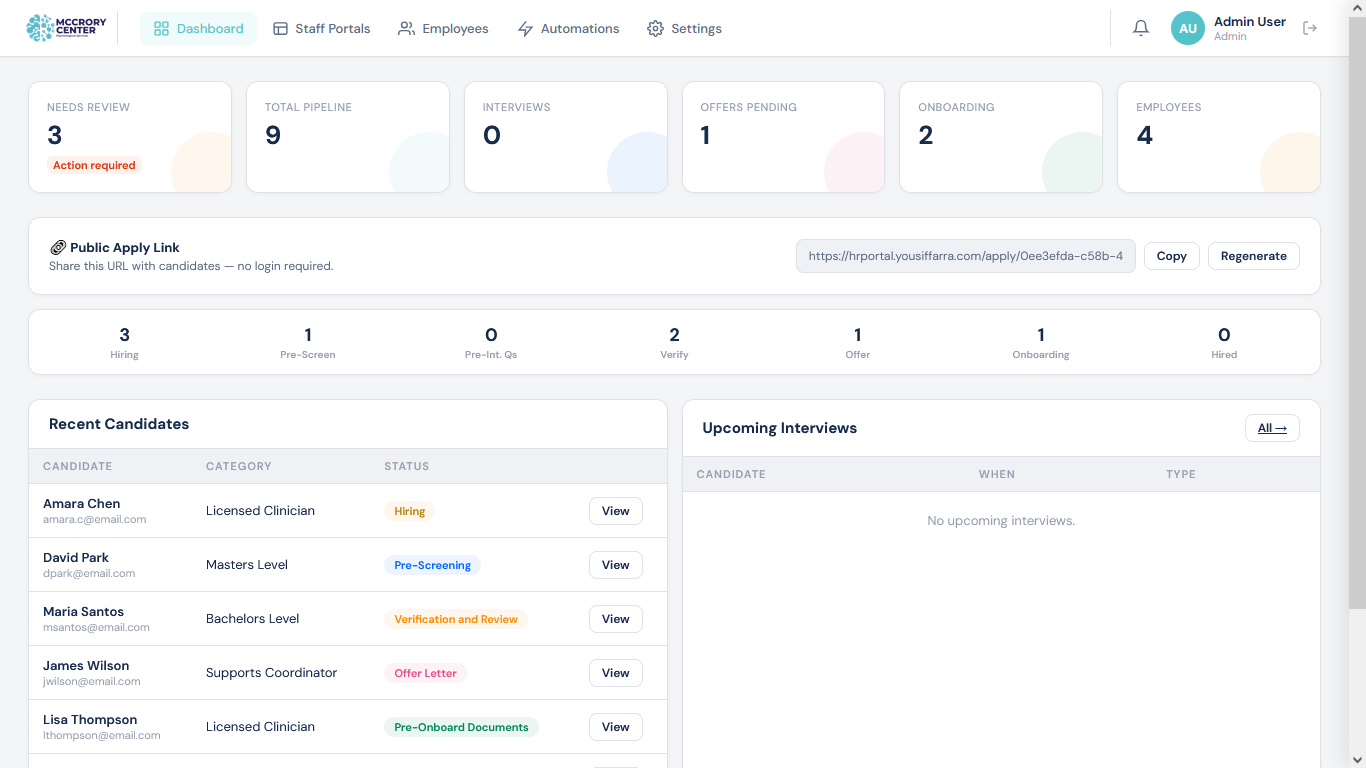Image resolution: width=1366 pixels, height=768 pixels.
Task: Click the CATEGORY column header
Action: coord(239,466)
